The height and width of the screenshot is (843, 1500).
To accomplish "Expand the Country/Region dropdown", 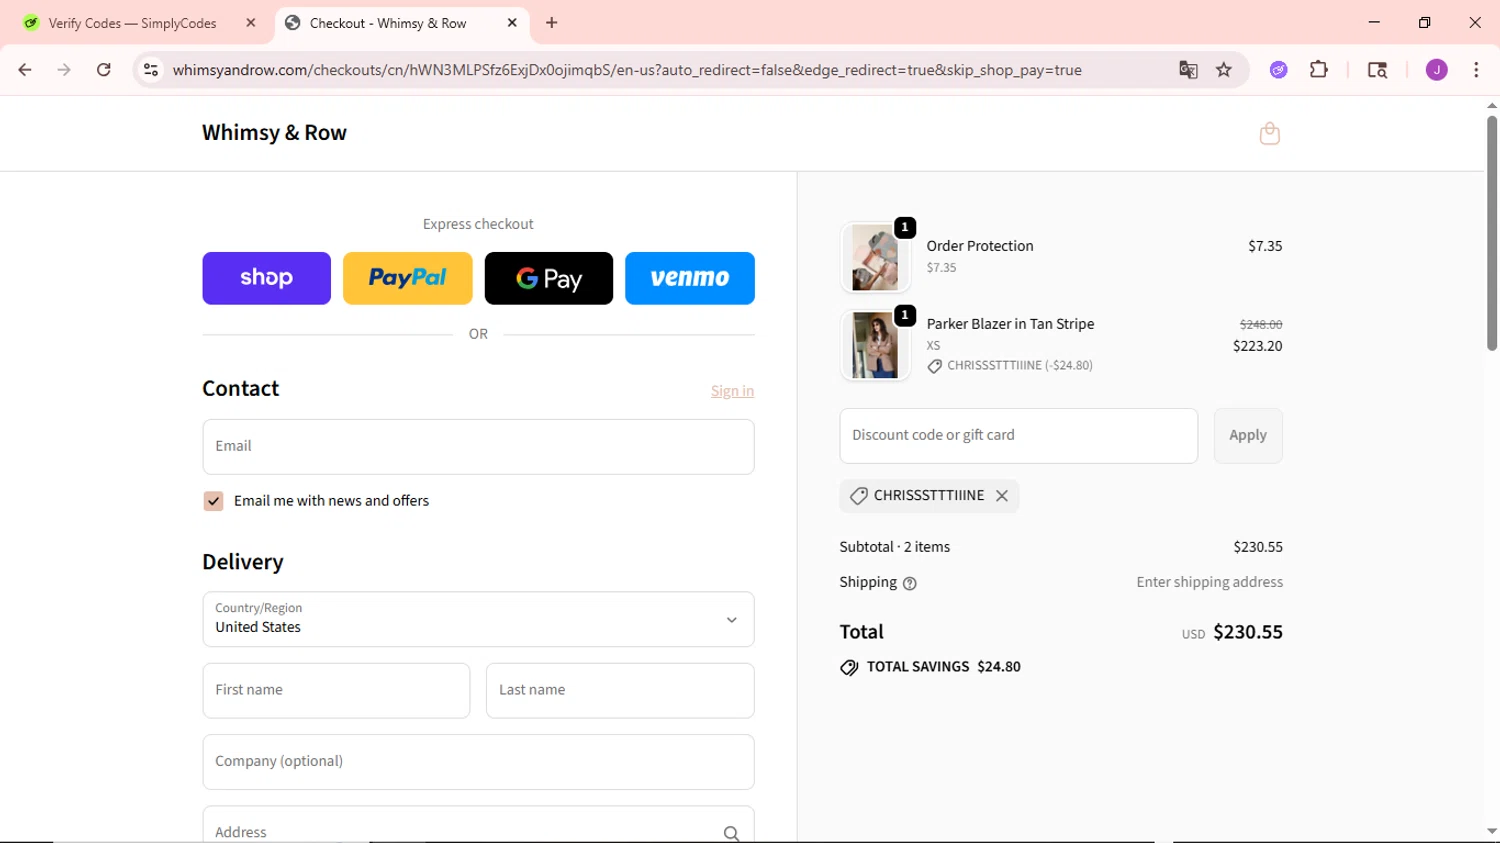I will point(478,619).
